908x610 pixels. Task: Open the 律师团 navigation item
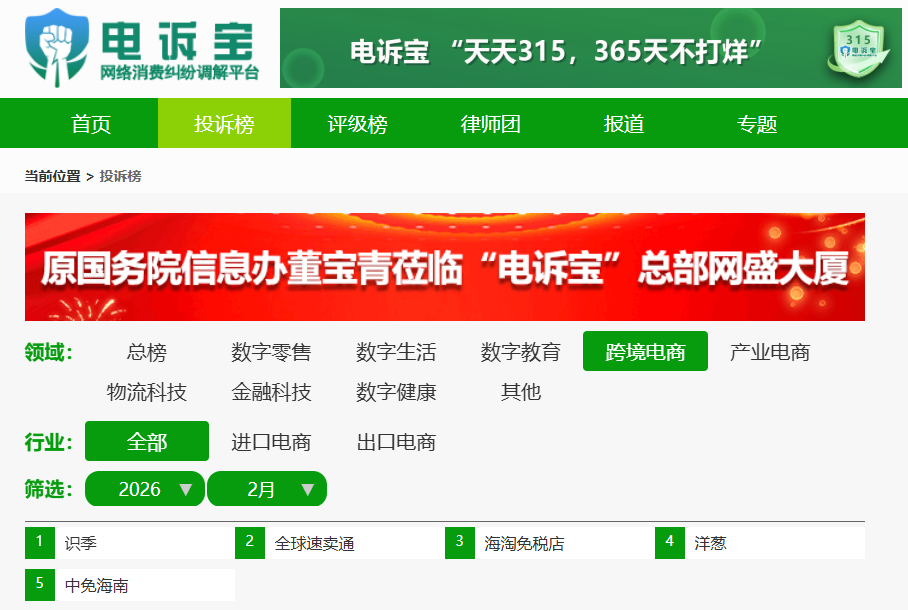[x=490, y=124]
